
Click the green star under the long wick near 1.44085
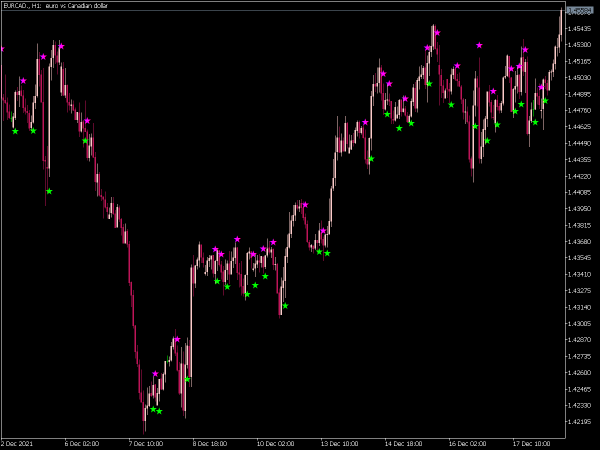point(49,191)
